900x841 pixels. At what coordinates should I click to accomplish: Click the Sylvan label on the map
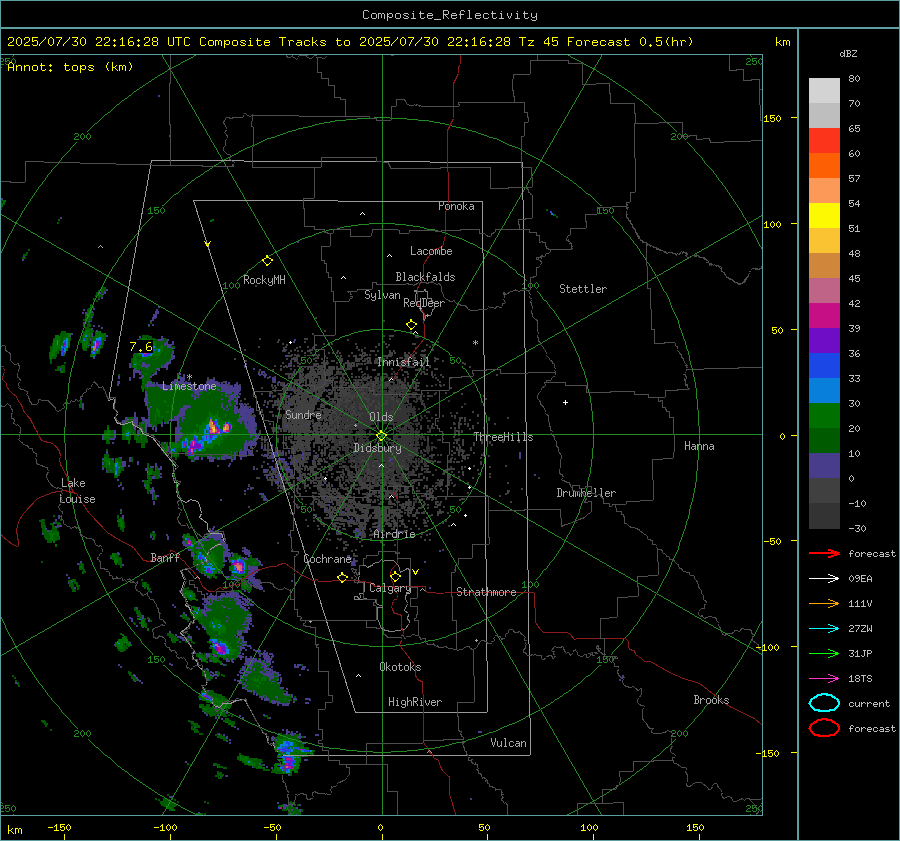click(382, 295)
